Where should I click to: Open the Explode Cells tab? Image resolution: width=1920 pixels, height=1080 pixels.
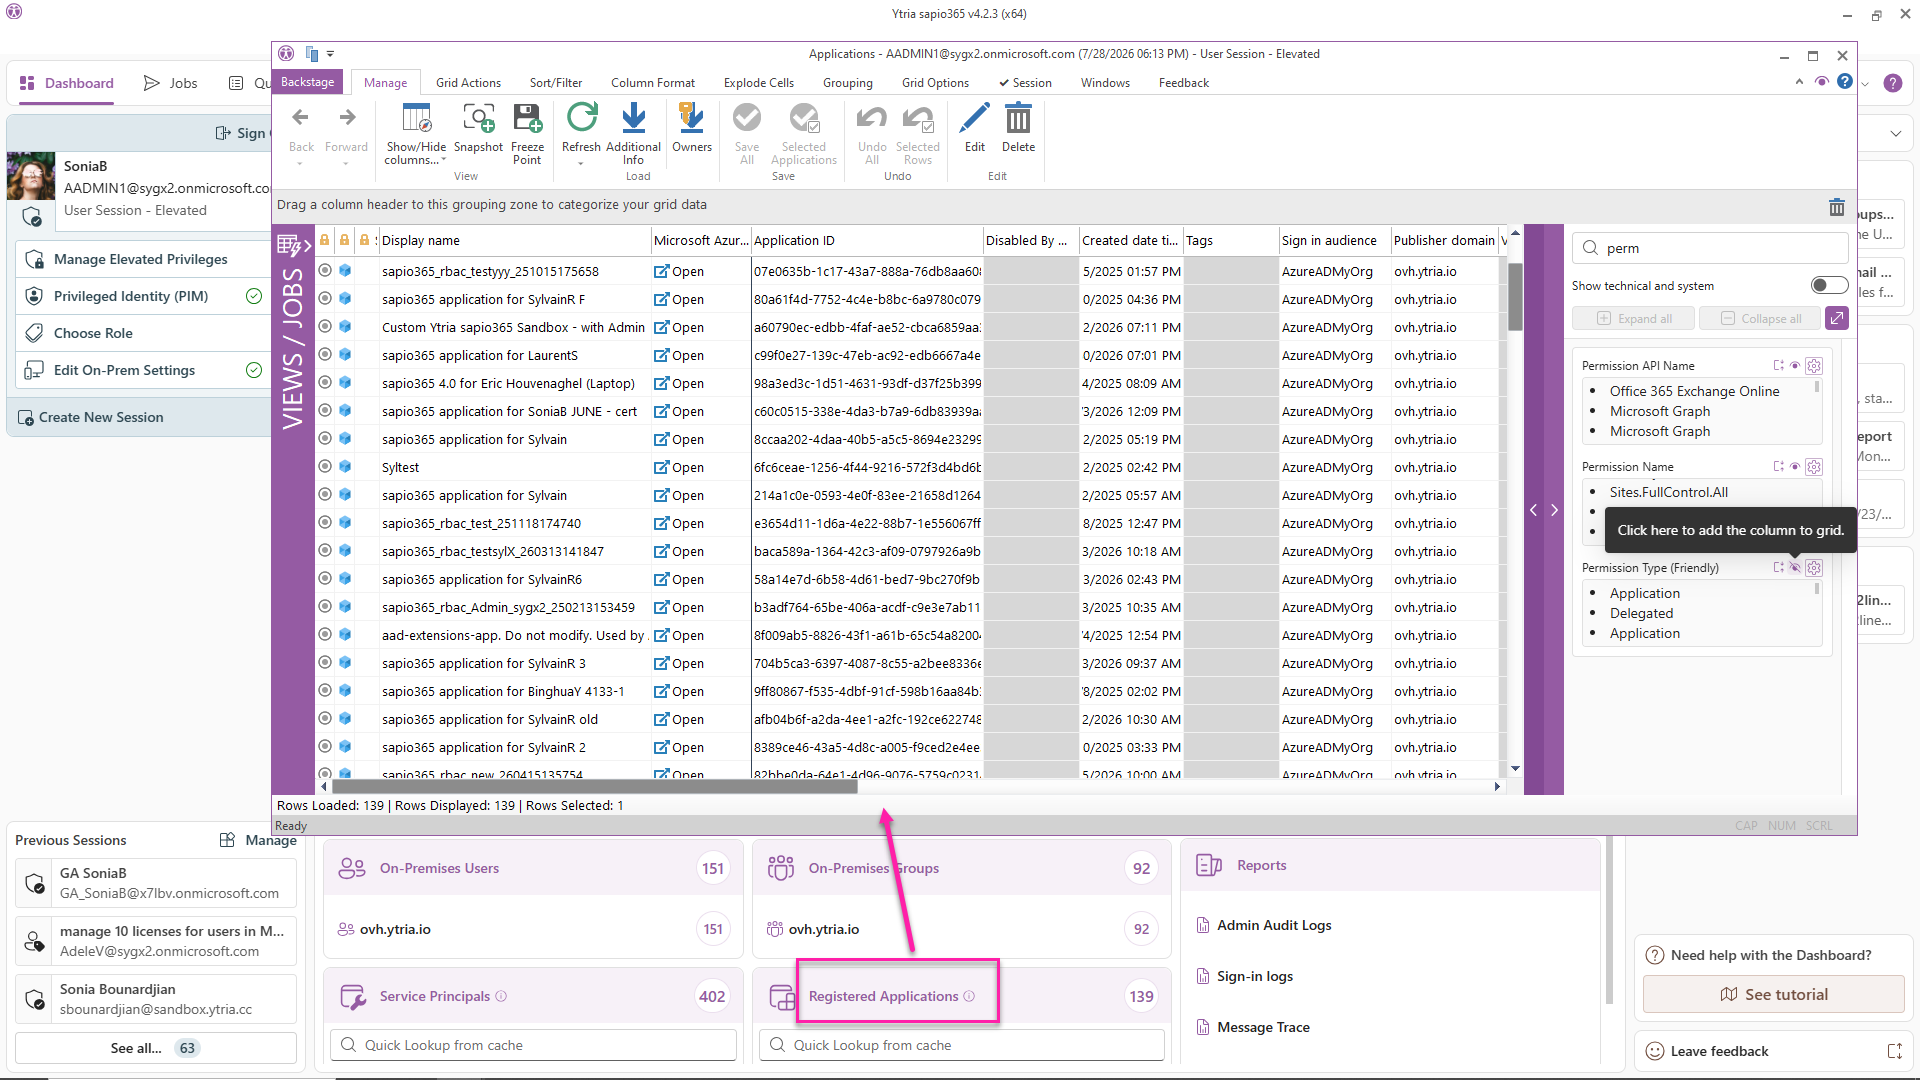point(759,83)
